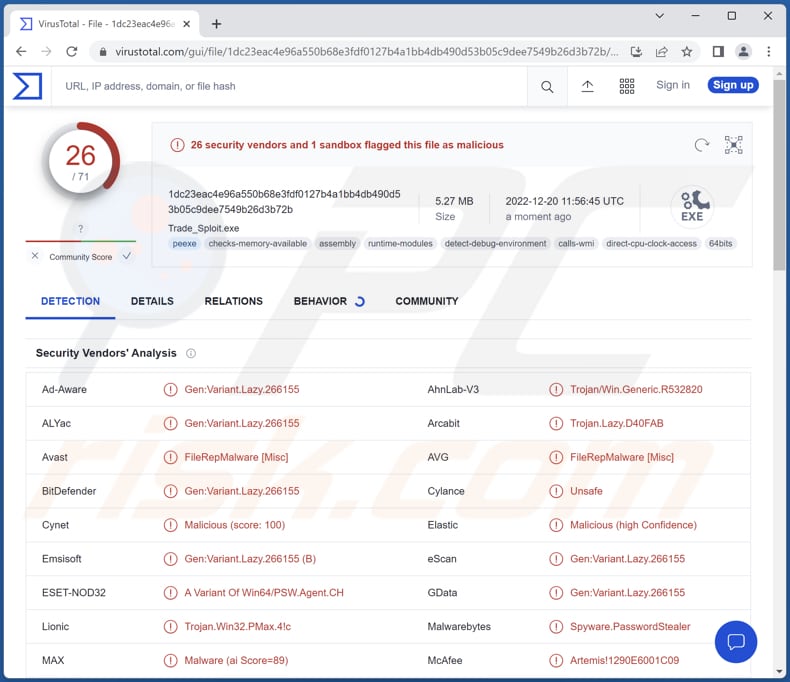Image resolution: width=790 pixels, height=682 pixels.
Task: Switch to the BEHAVIOR tab
Action: pyautogui.click(x=320, y=301)
